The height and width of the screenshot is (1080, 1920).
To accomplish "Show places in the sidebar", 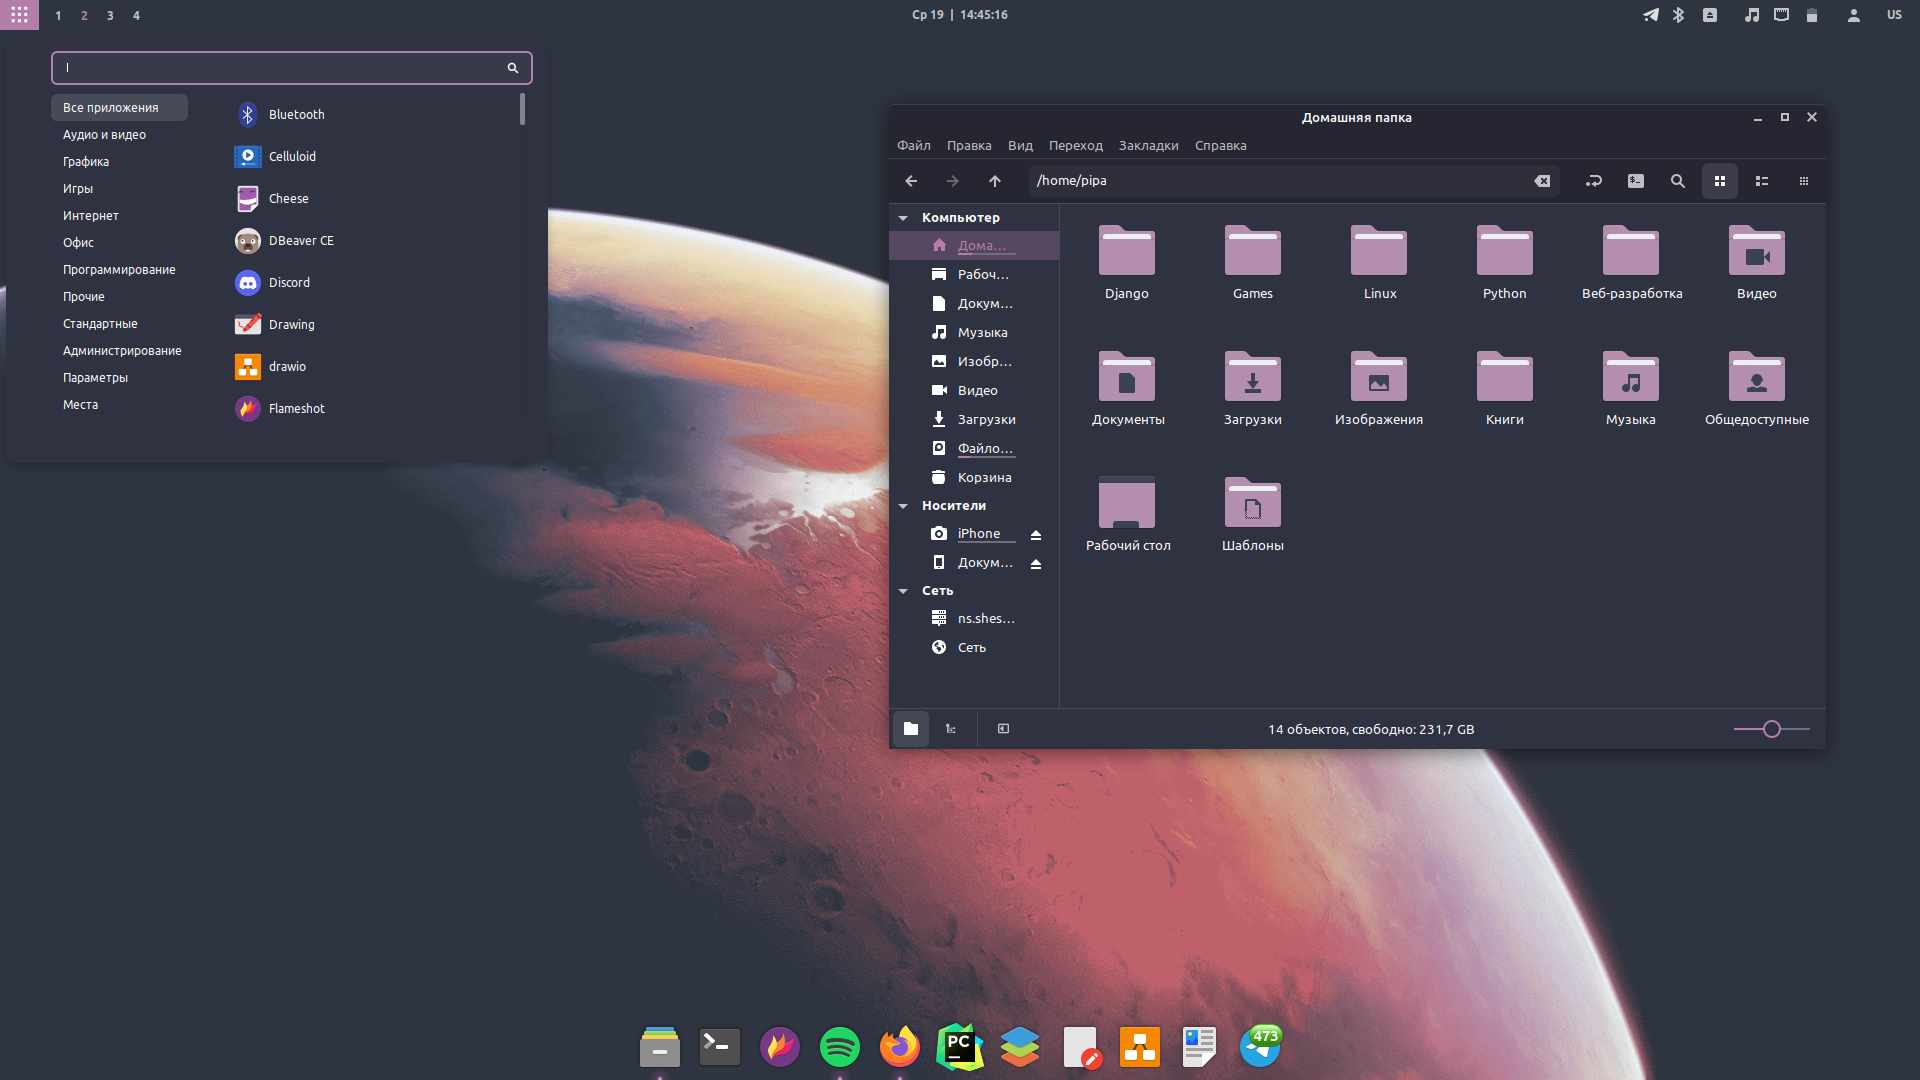I will 911,729.
